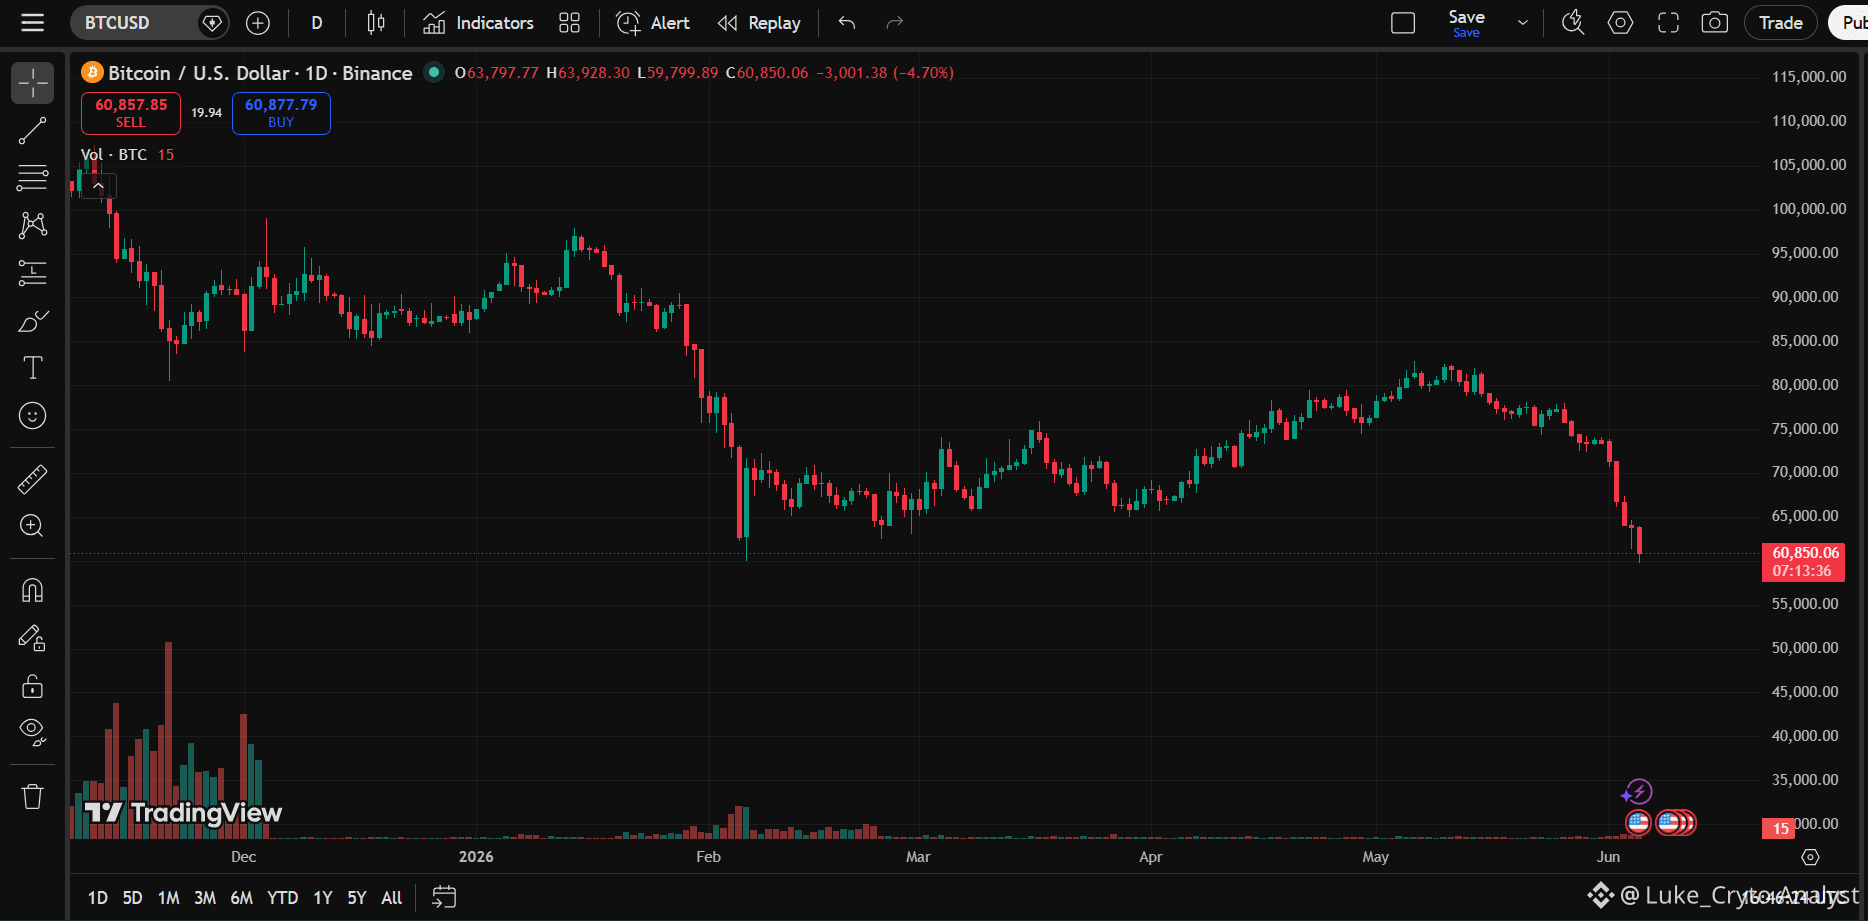Click the single US flag economic event
1868x921 pixels.
[1638, 823]
